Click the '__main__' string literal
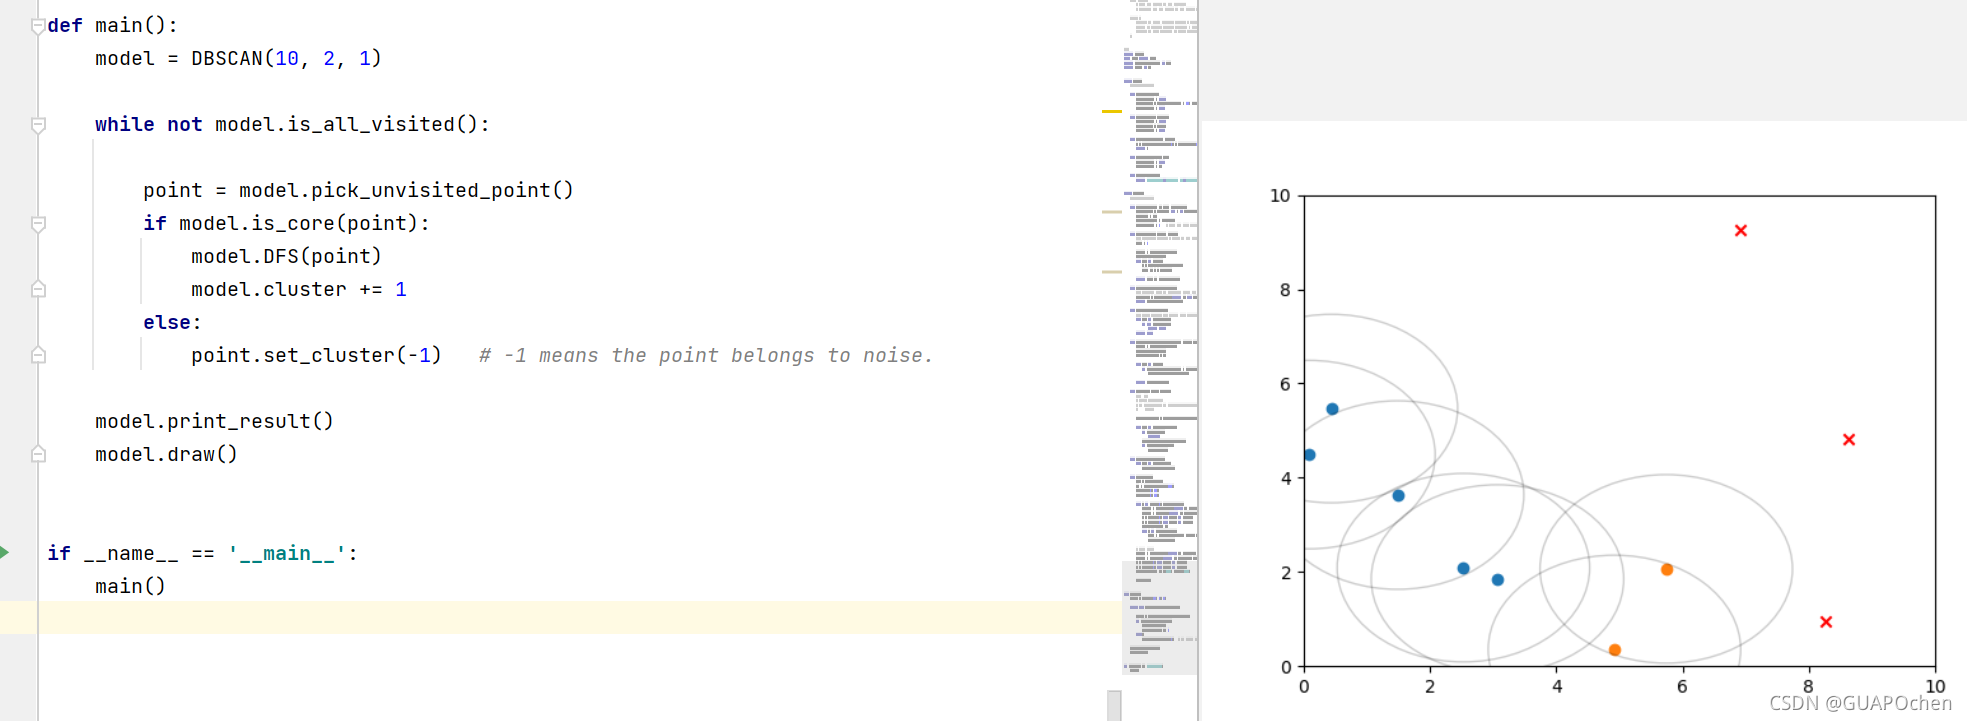Image resolution: width=1967 pixels, height=721 pixels. pyautogui.click(x=287, y=553)
